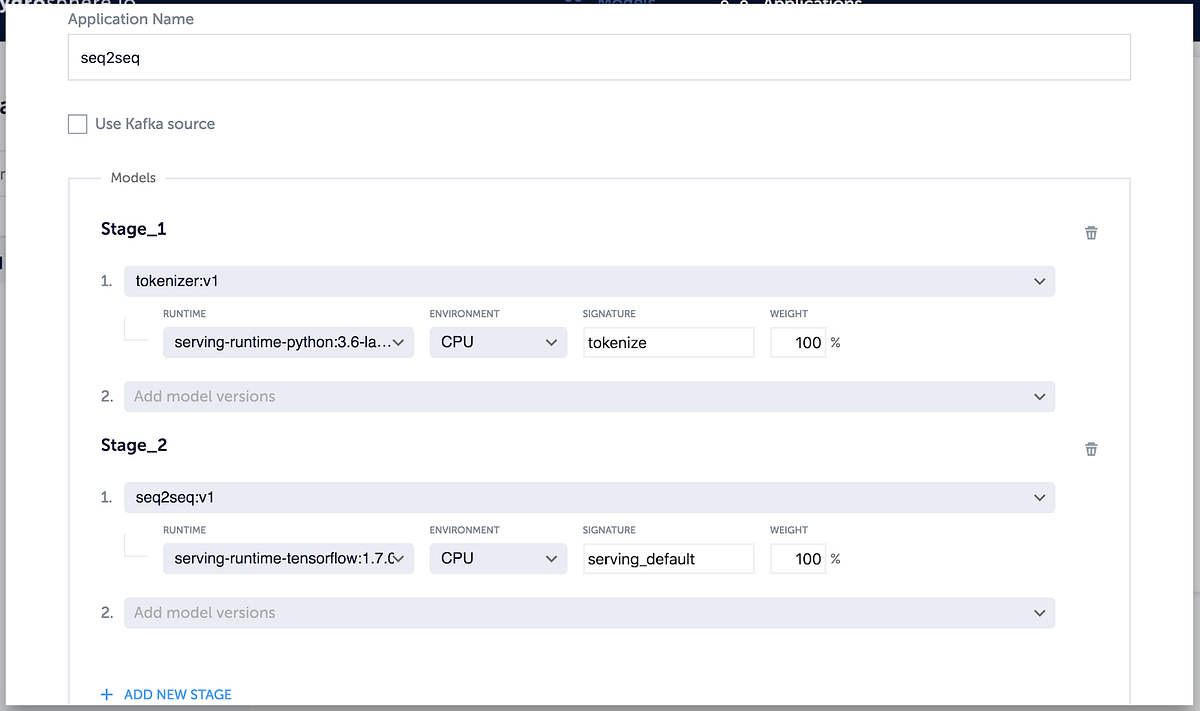Enable the Use Kafka source checkbox
Image resolution: width=1200 pixels, height=711 pixels.
point(77,123)
